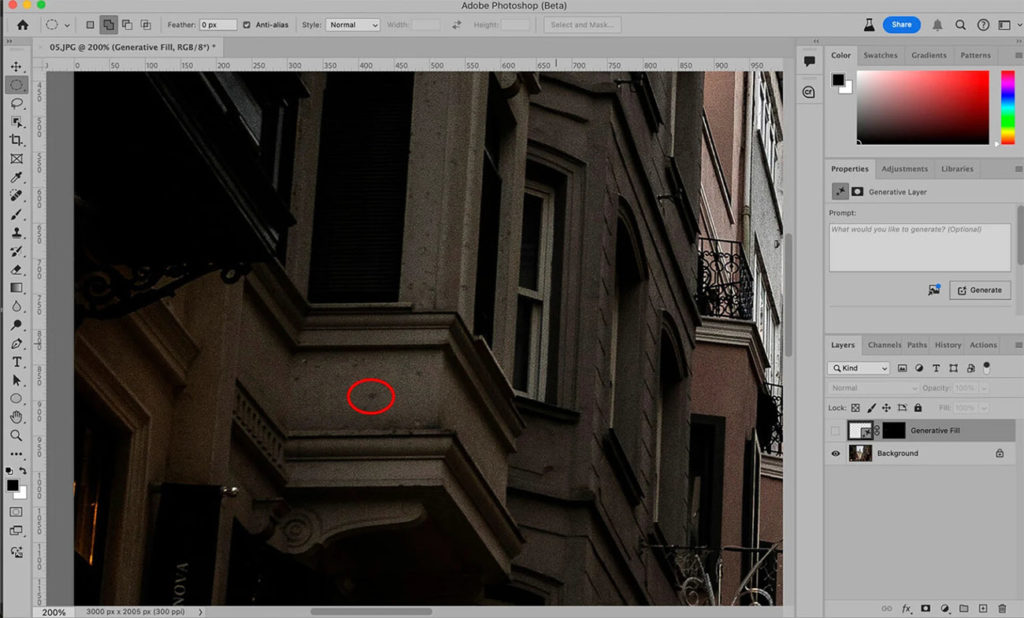Viewport: 1024px width, 618px height.
Task: Expand the marquee tool preset picker arrow
Action: click(x=67, y=24)
